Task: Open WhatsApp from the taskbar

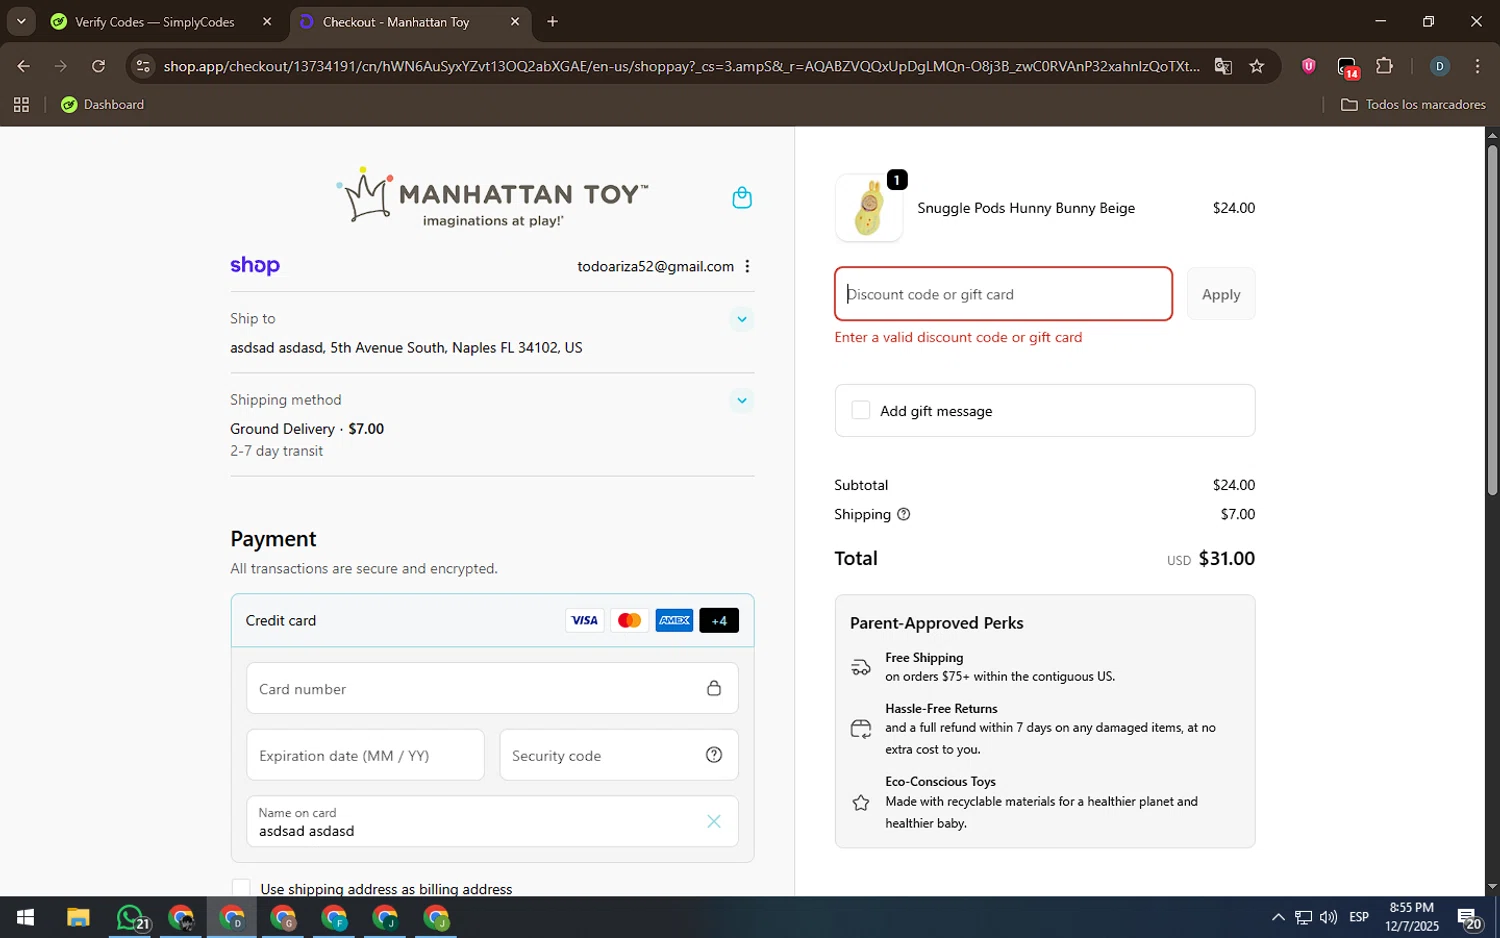Action: [x=131, y=917]
